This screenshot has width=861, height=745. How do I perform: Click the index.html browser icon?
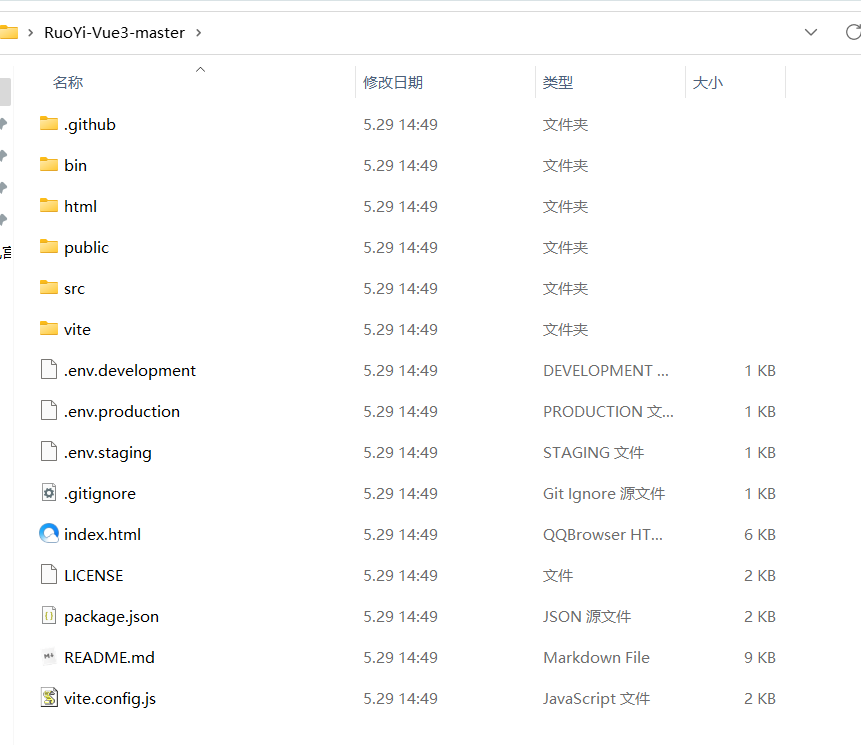click(49, 533)
